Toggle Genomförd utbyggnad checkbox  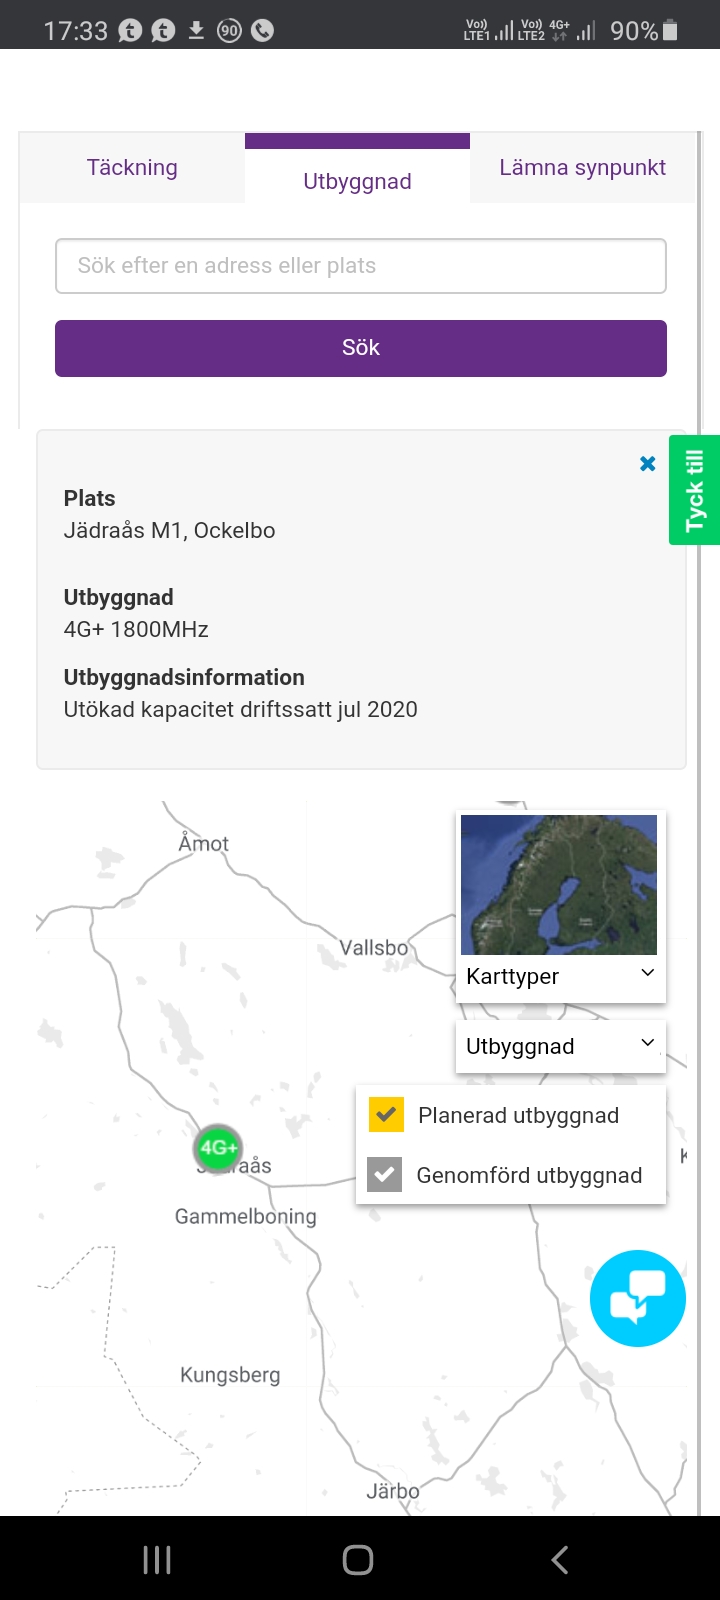[385, 1175]
